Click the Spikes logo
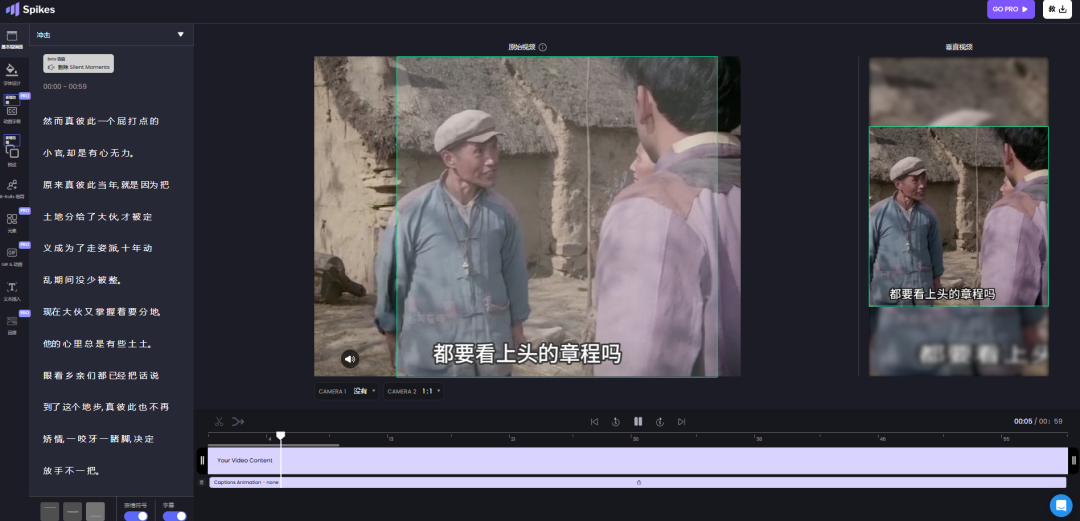1080x521 pixels. click(x=30, y=10)
